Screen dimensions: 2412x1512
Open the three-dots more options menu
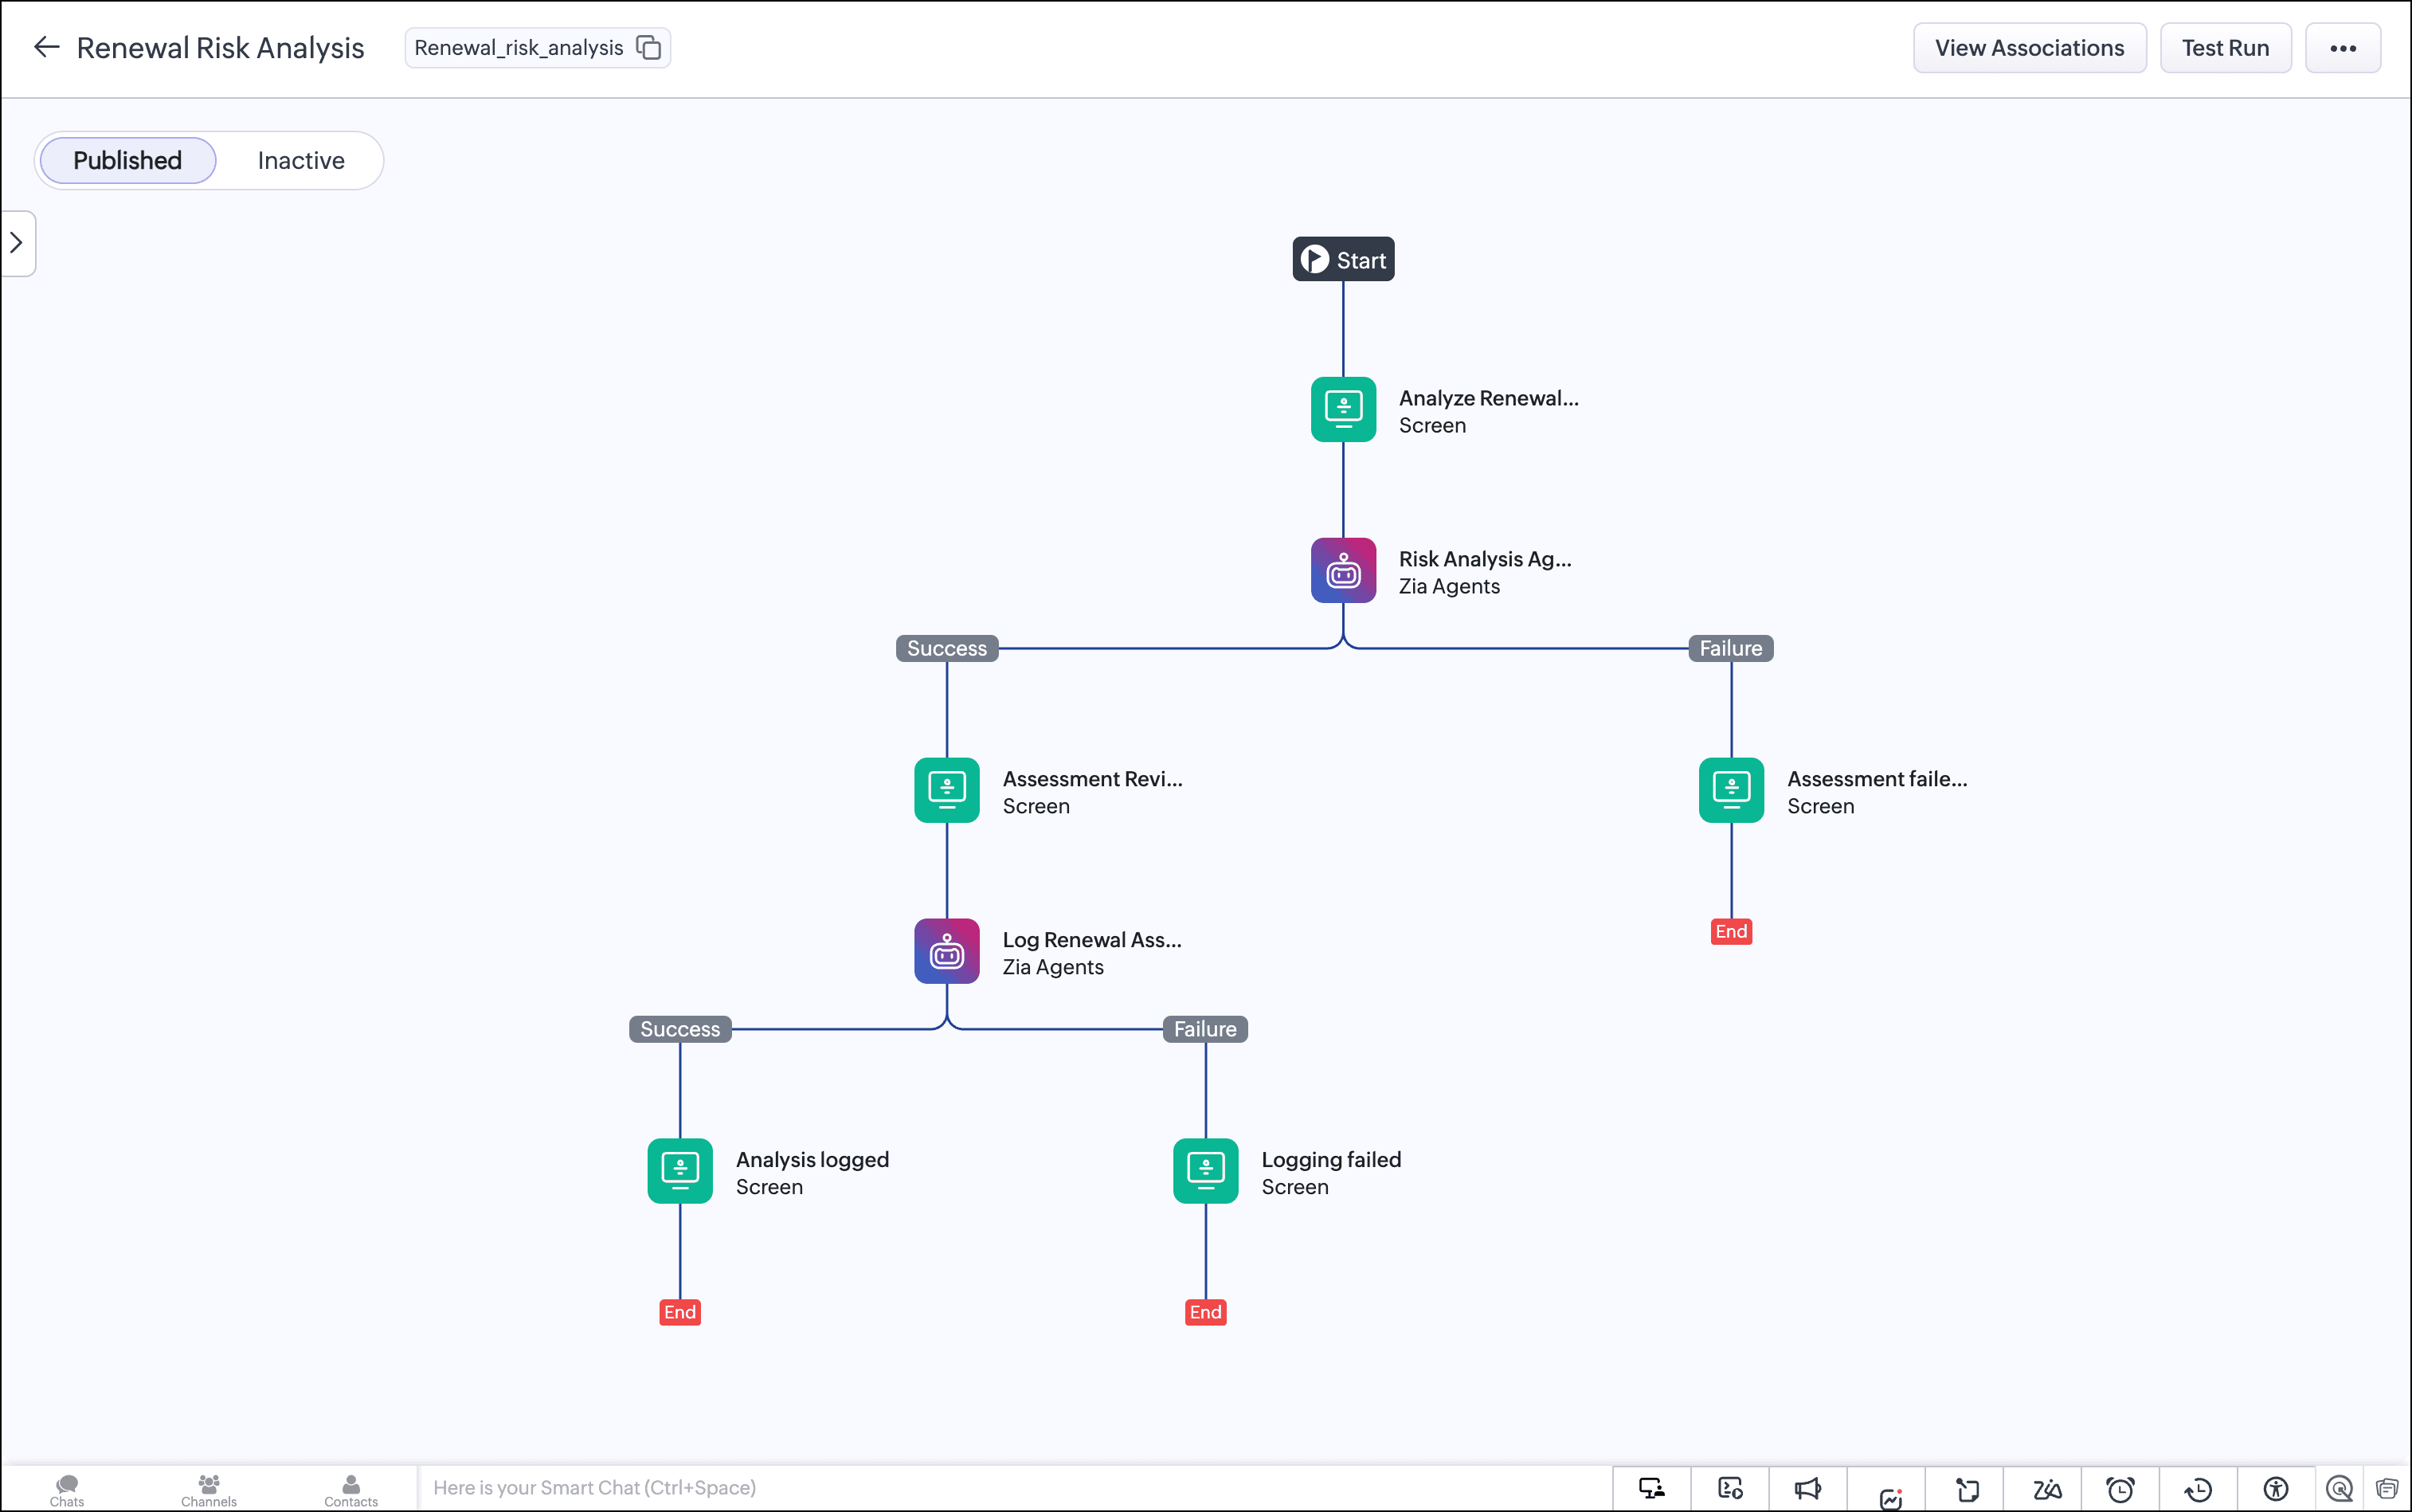tap(2343, 47)
